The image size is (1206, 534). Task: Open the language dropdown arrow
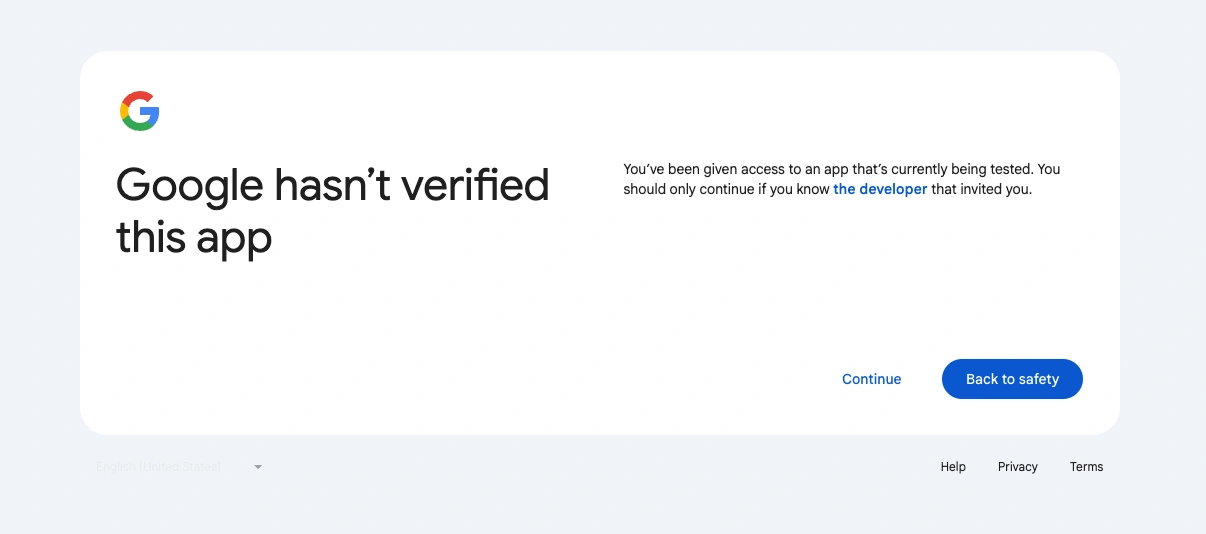258,467
